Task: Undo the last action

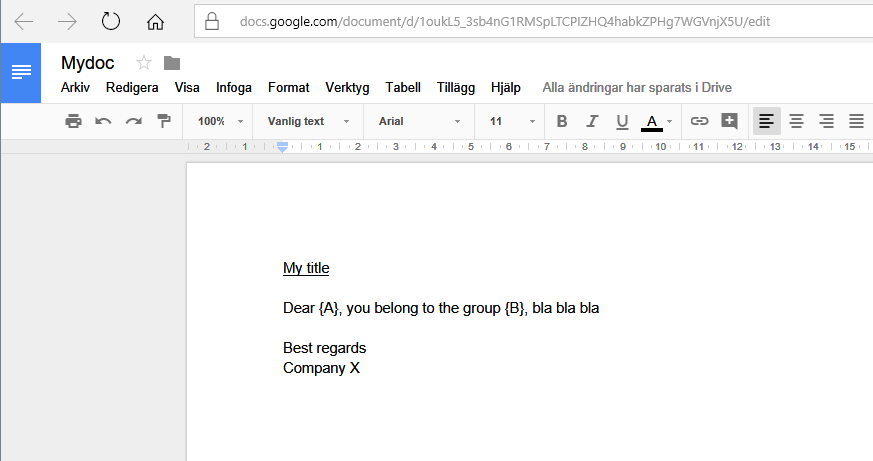Action: click(x=103, y=121)
